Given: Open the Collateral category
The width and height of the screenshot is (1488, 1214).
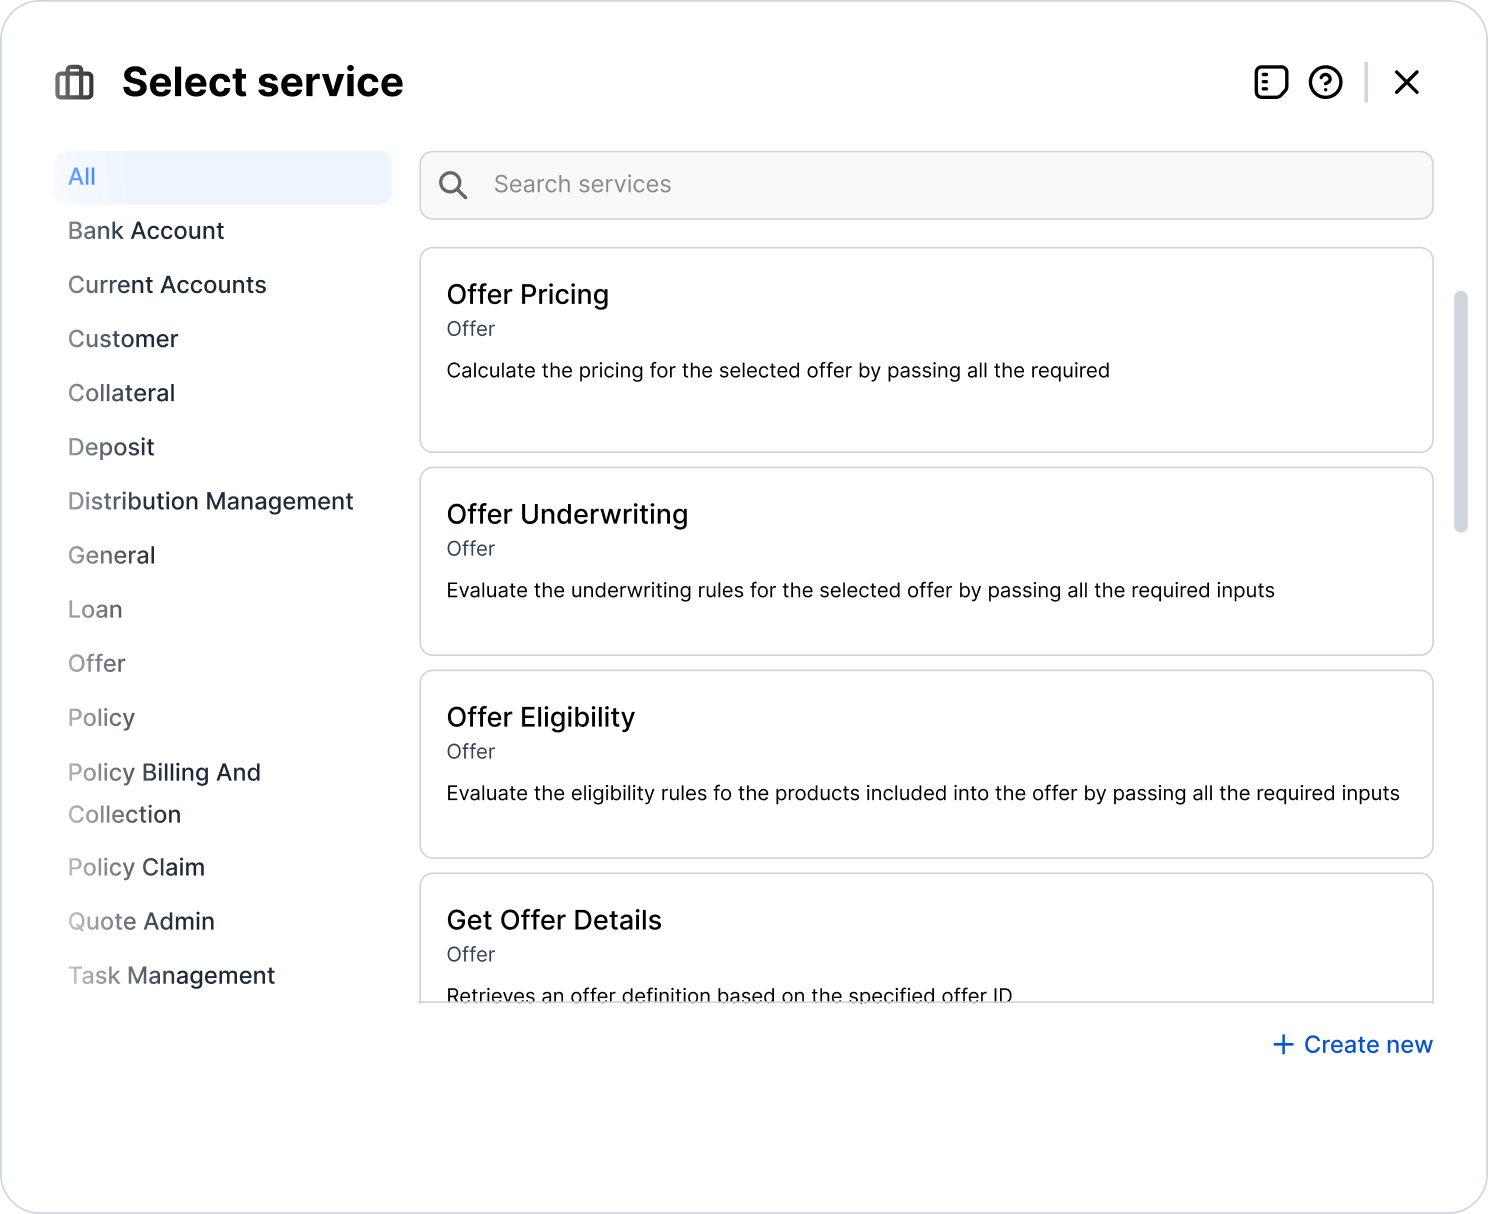Looking at the screenshot, I should tap(121, 393).
